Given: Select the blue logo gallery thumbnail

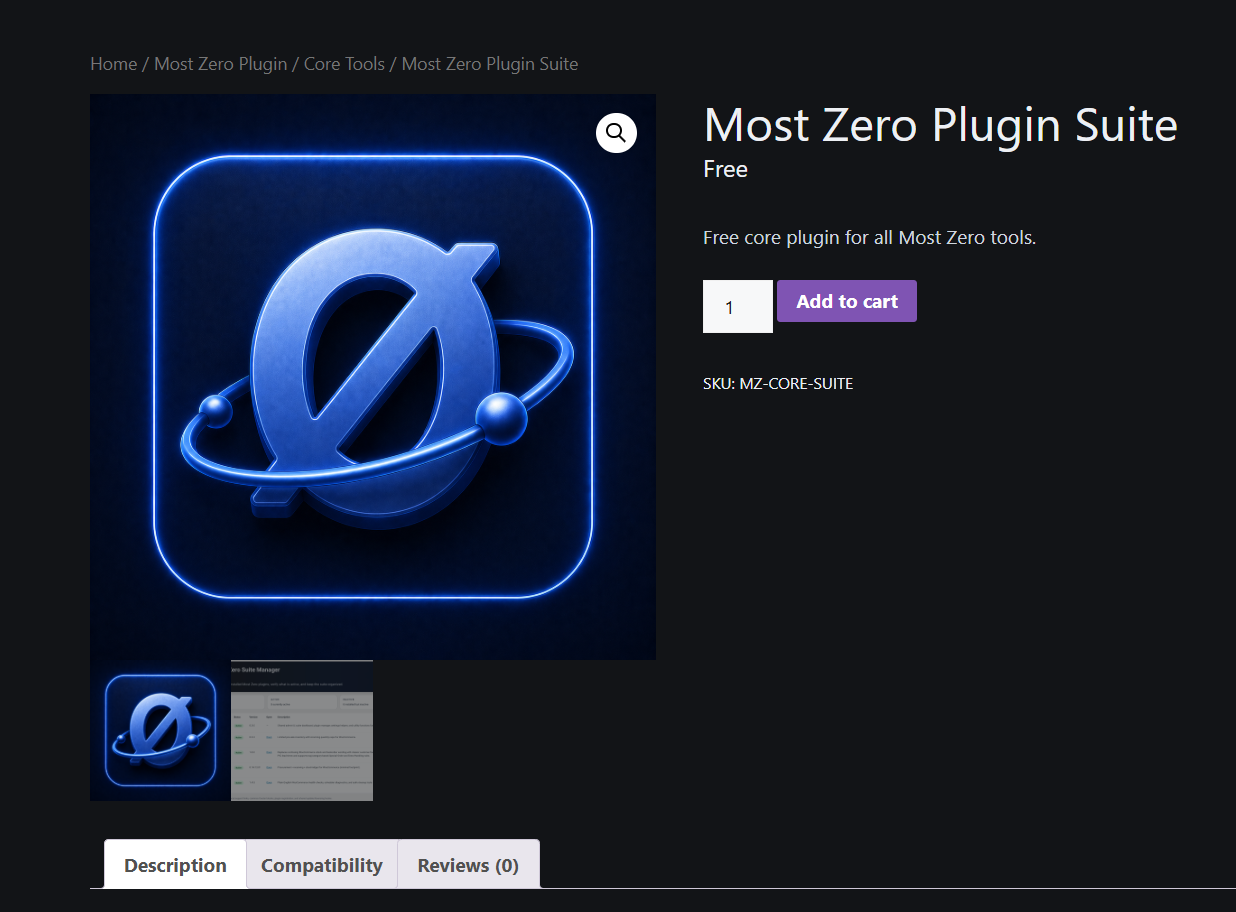Looking at the screenshot, I should click(x=160, y=730).
